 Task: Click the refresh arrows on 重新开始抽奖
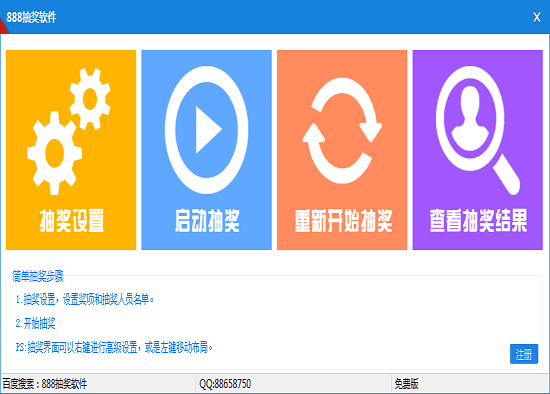[x=342, y=131]
